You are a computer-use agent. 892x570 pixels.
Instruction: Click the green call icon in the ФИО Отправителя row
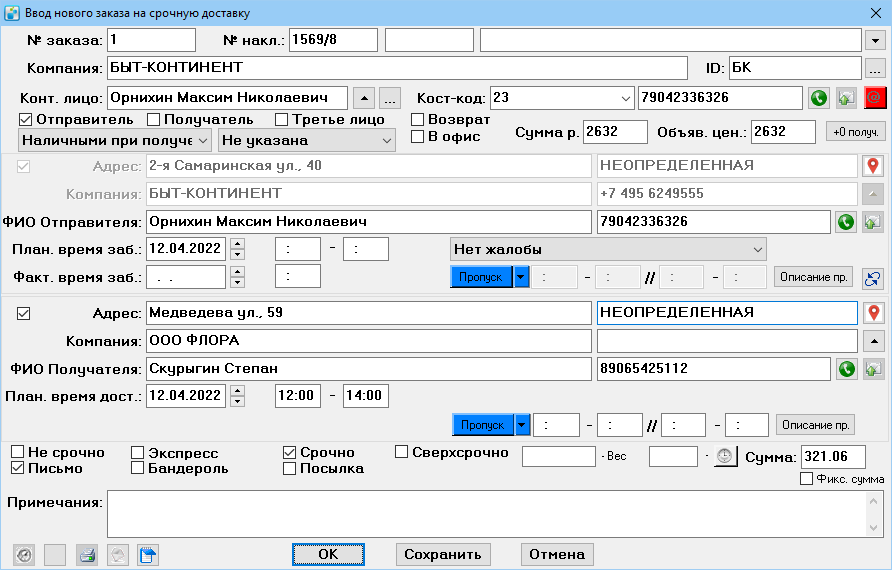[x=846, y=222]
